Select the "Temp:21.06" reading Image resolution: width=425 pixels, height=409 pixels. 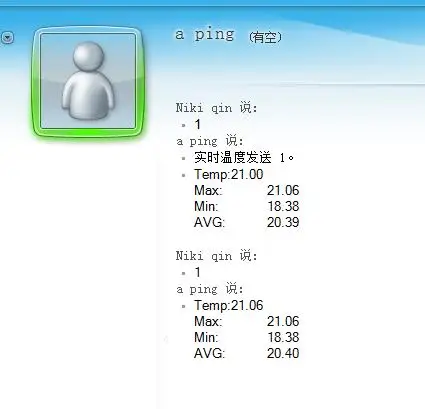[229, 305]
